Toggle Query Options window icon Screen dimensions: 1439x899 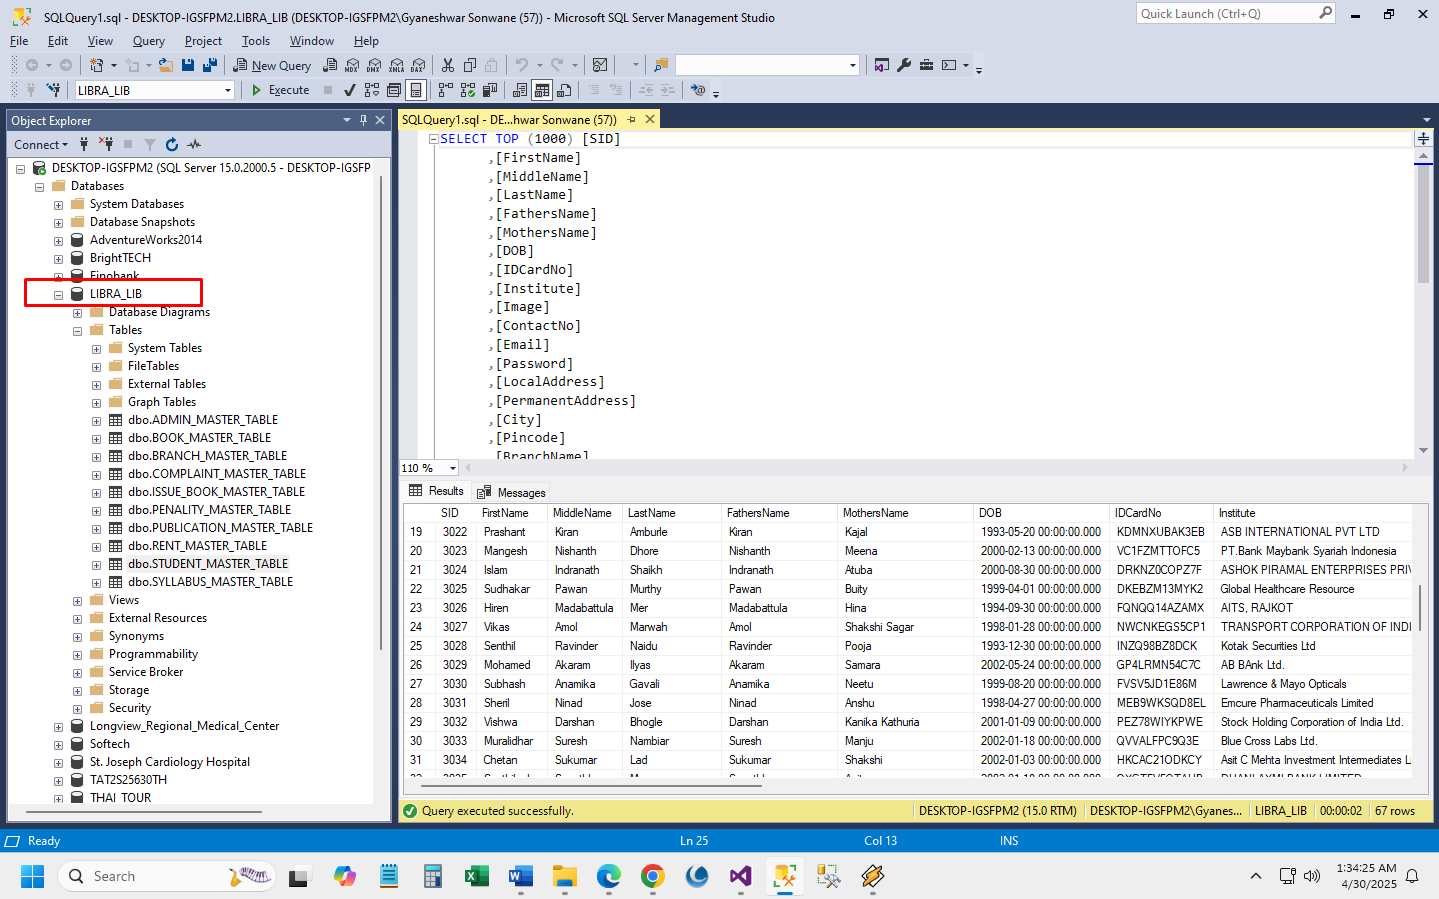[x=393, y=90]
